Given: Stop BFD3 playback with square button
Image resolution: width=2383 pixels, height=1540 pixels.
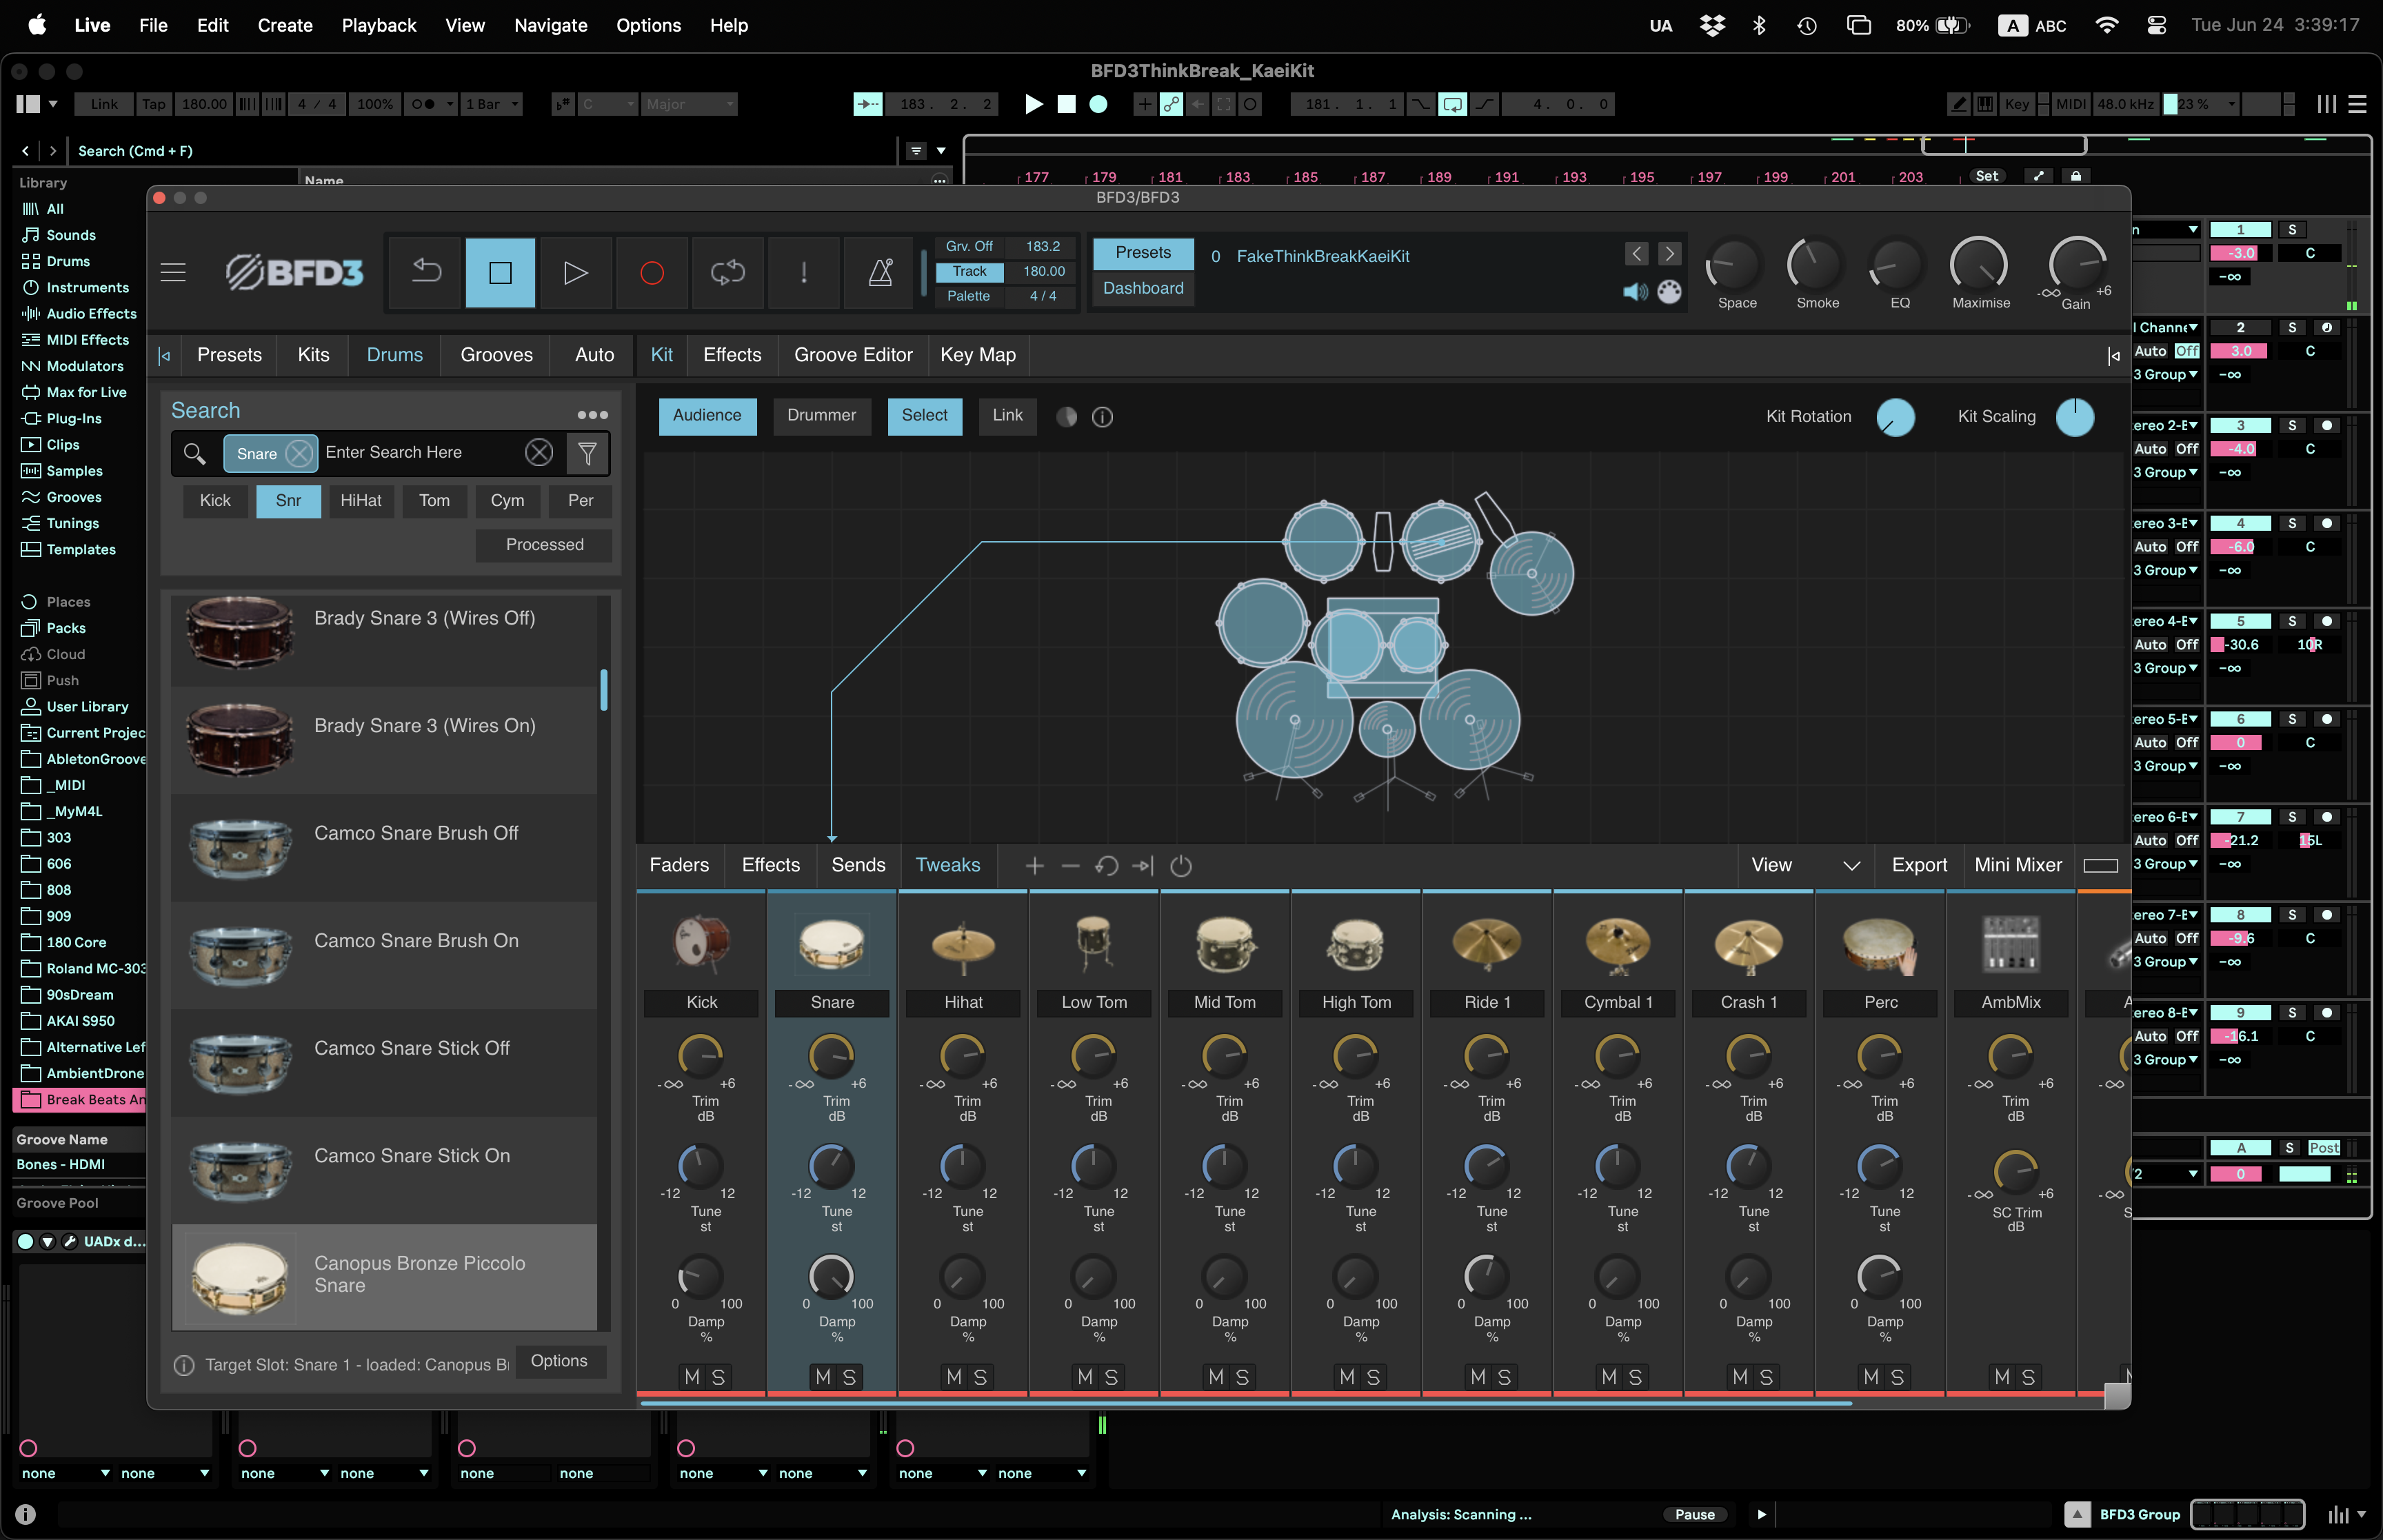Looking at the screenshot, I should tap(500, 272).
